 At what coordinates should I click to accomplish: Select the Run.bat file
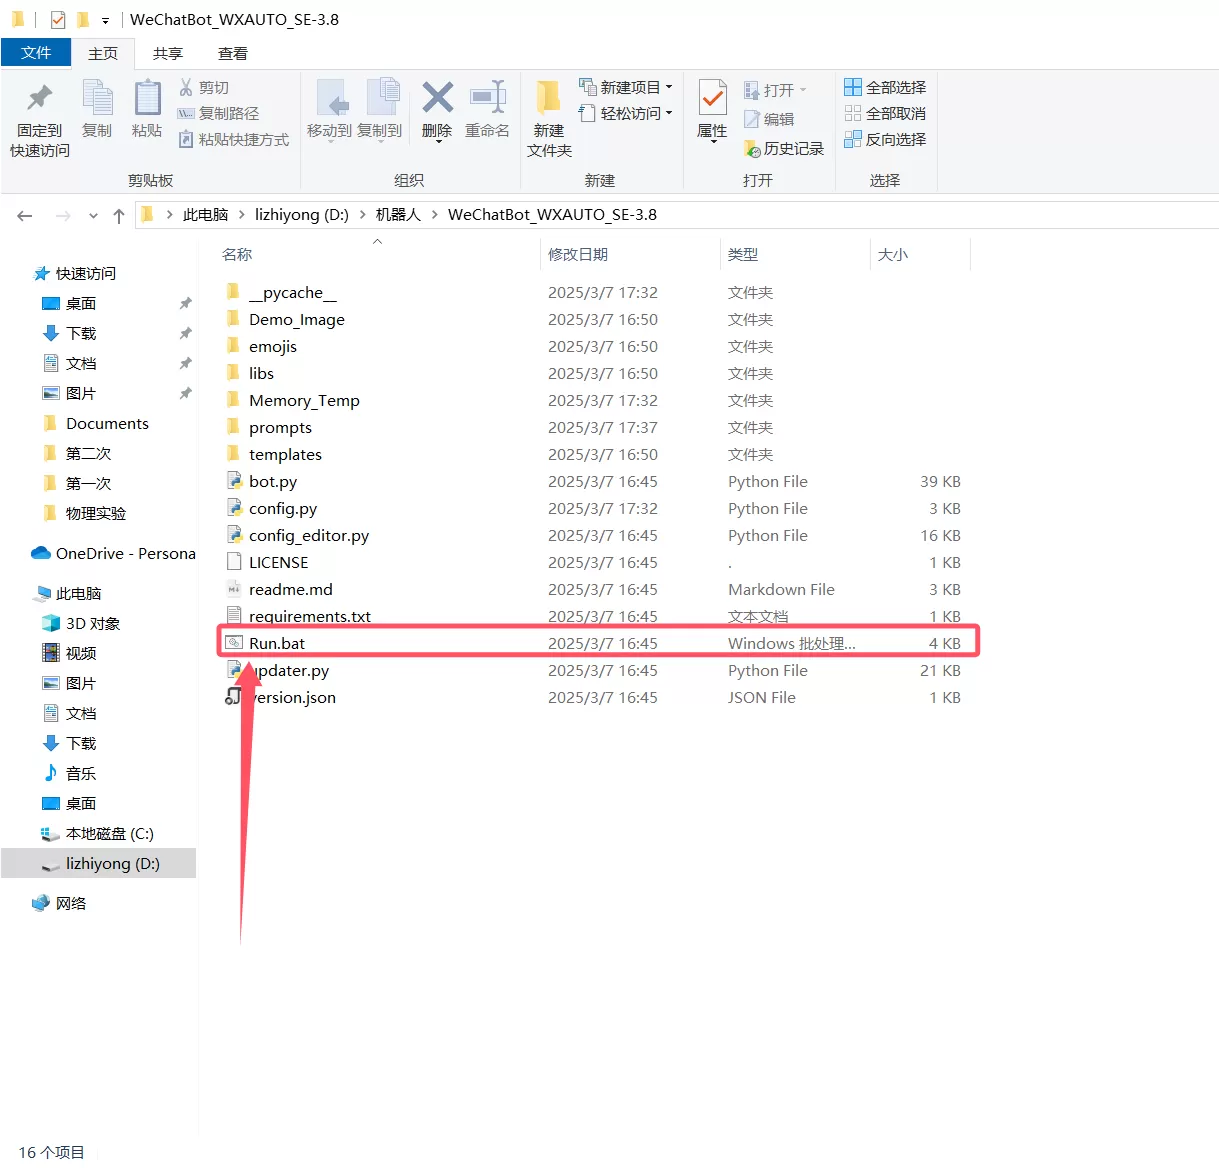pyautogui.click(x=277, y=643)
